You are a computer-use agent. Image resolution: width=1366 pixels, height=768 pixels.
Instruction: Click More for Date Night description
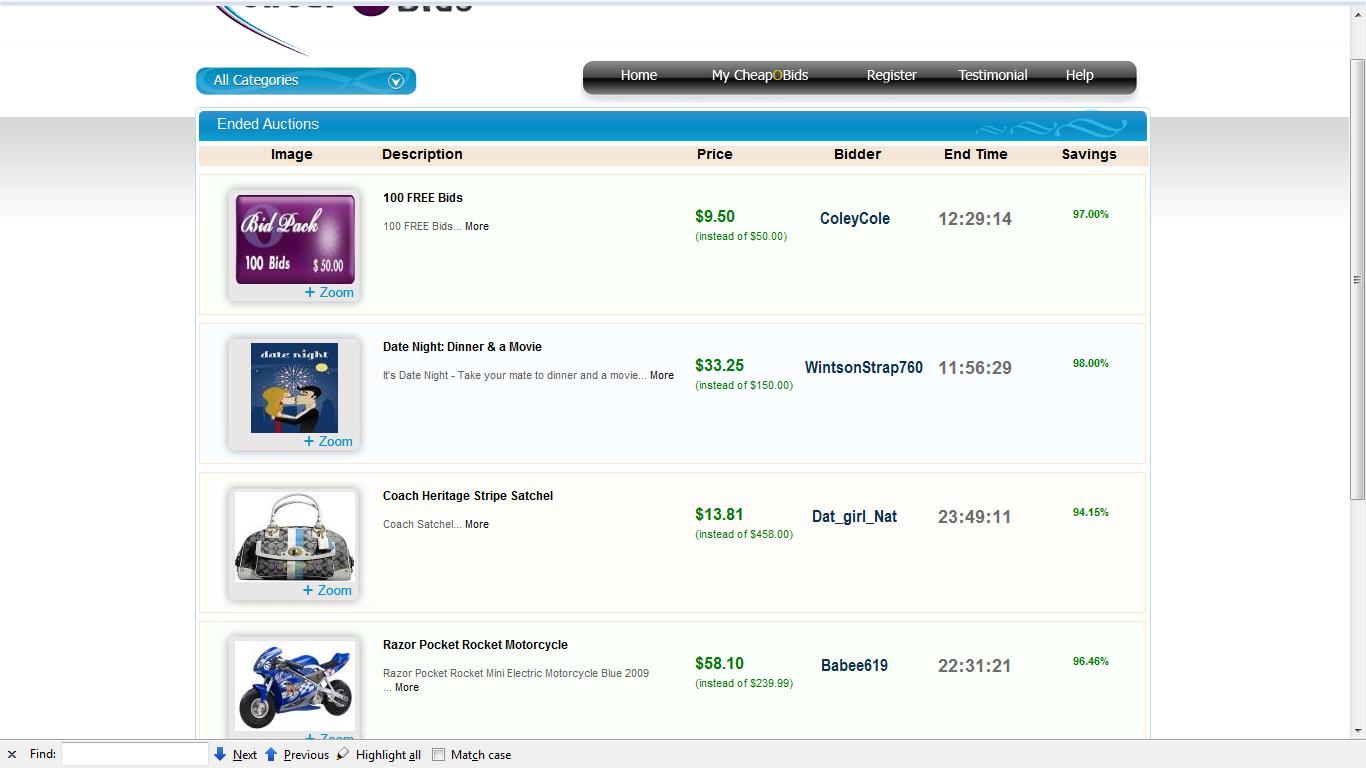click(662, 376)
